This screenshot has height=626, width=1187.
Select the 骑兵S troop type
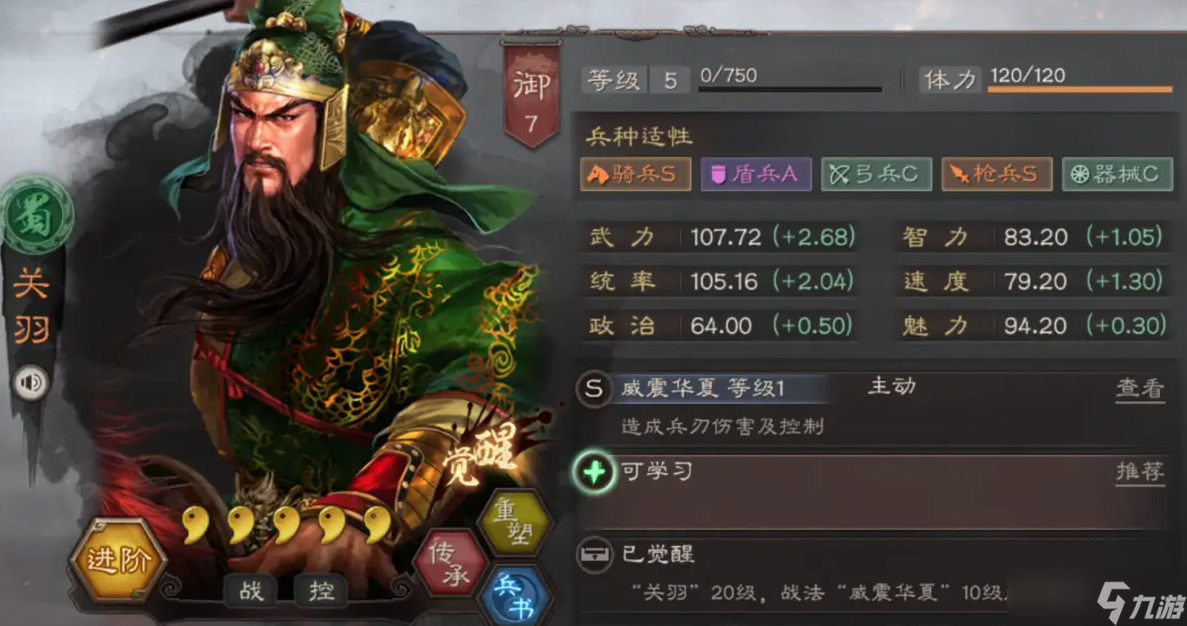(635, 175)
